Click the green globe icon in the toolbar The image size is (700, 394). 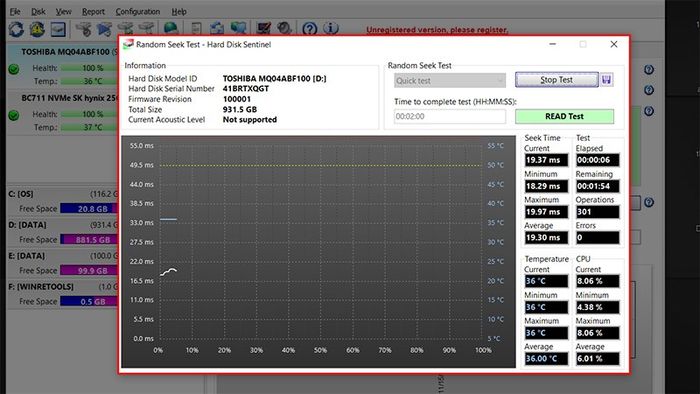(x=171, y=29)
